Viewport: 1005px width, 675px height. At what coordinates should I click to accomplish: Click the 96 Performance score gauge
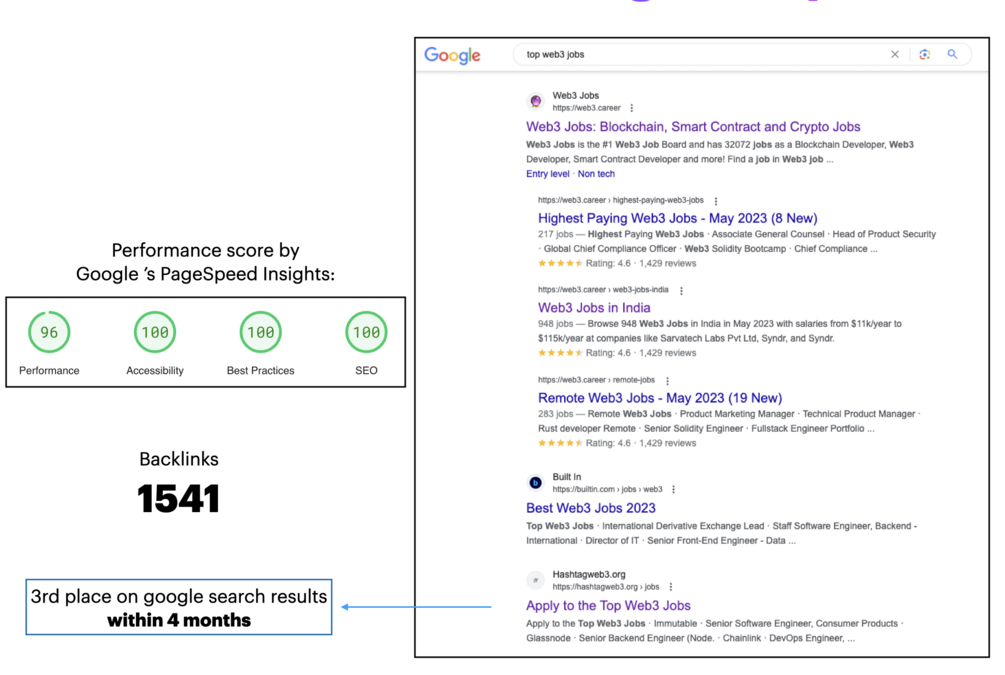click(x=49, y=332)
